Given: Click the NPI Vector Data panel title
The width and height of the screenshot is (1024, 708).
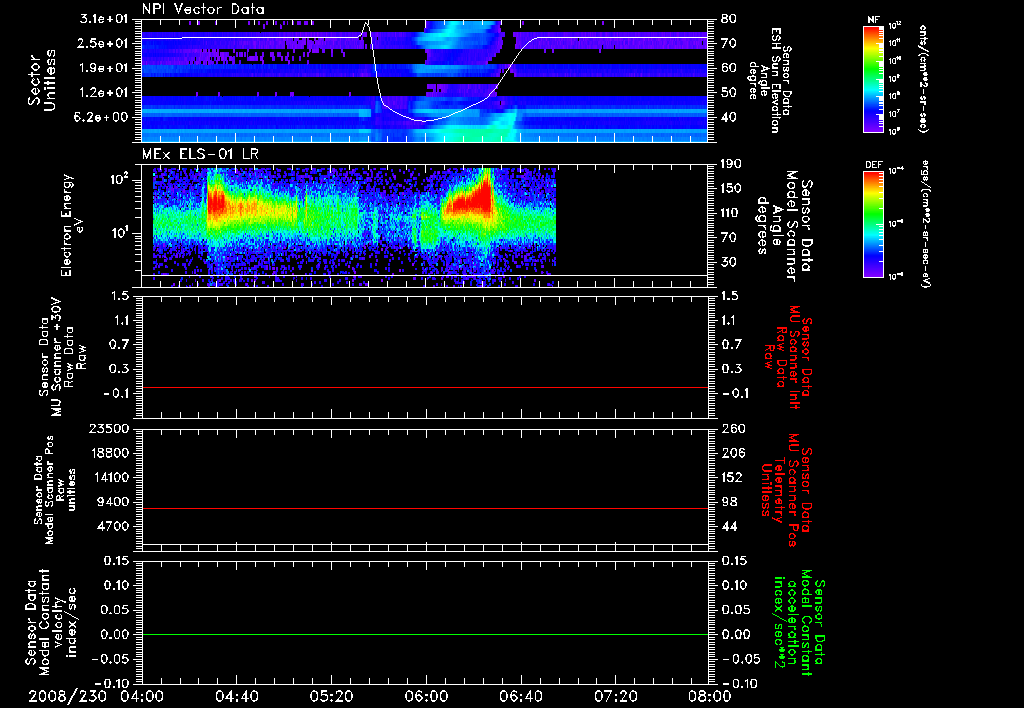Looking at the screenshot, I should 203,9.
